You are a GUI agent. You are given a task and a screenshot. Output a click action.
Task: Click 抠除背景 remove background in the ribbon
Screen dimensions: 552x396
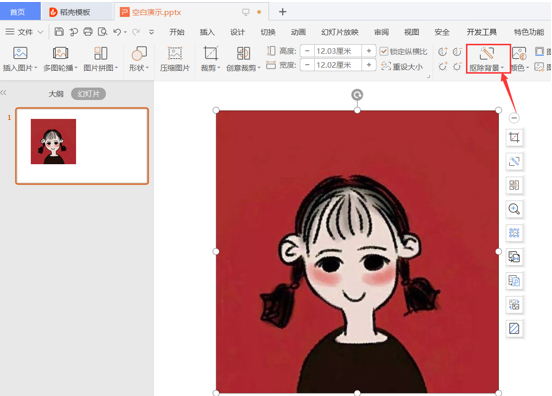488,58
